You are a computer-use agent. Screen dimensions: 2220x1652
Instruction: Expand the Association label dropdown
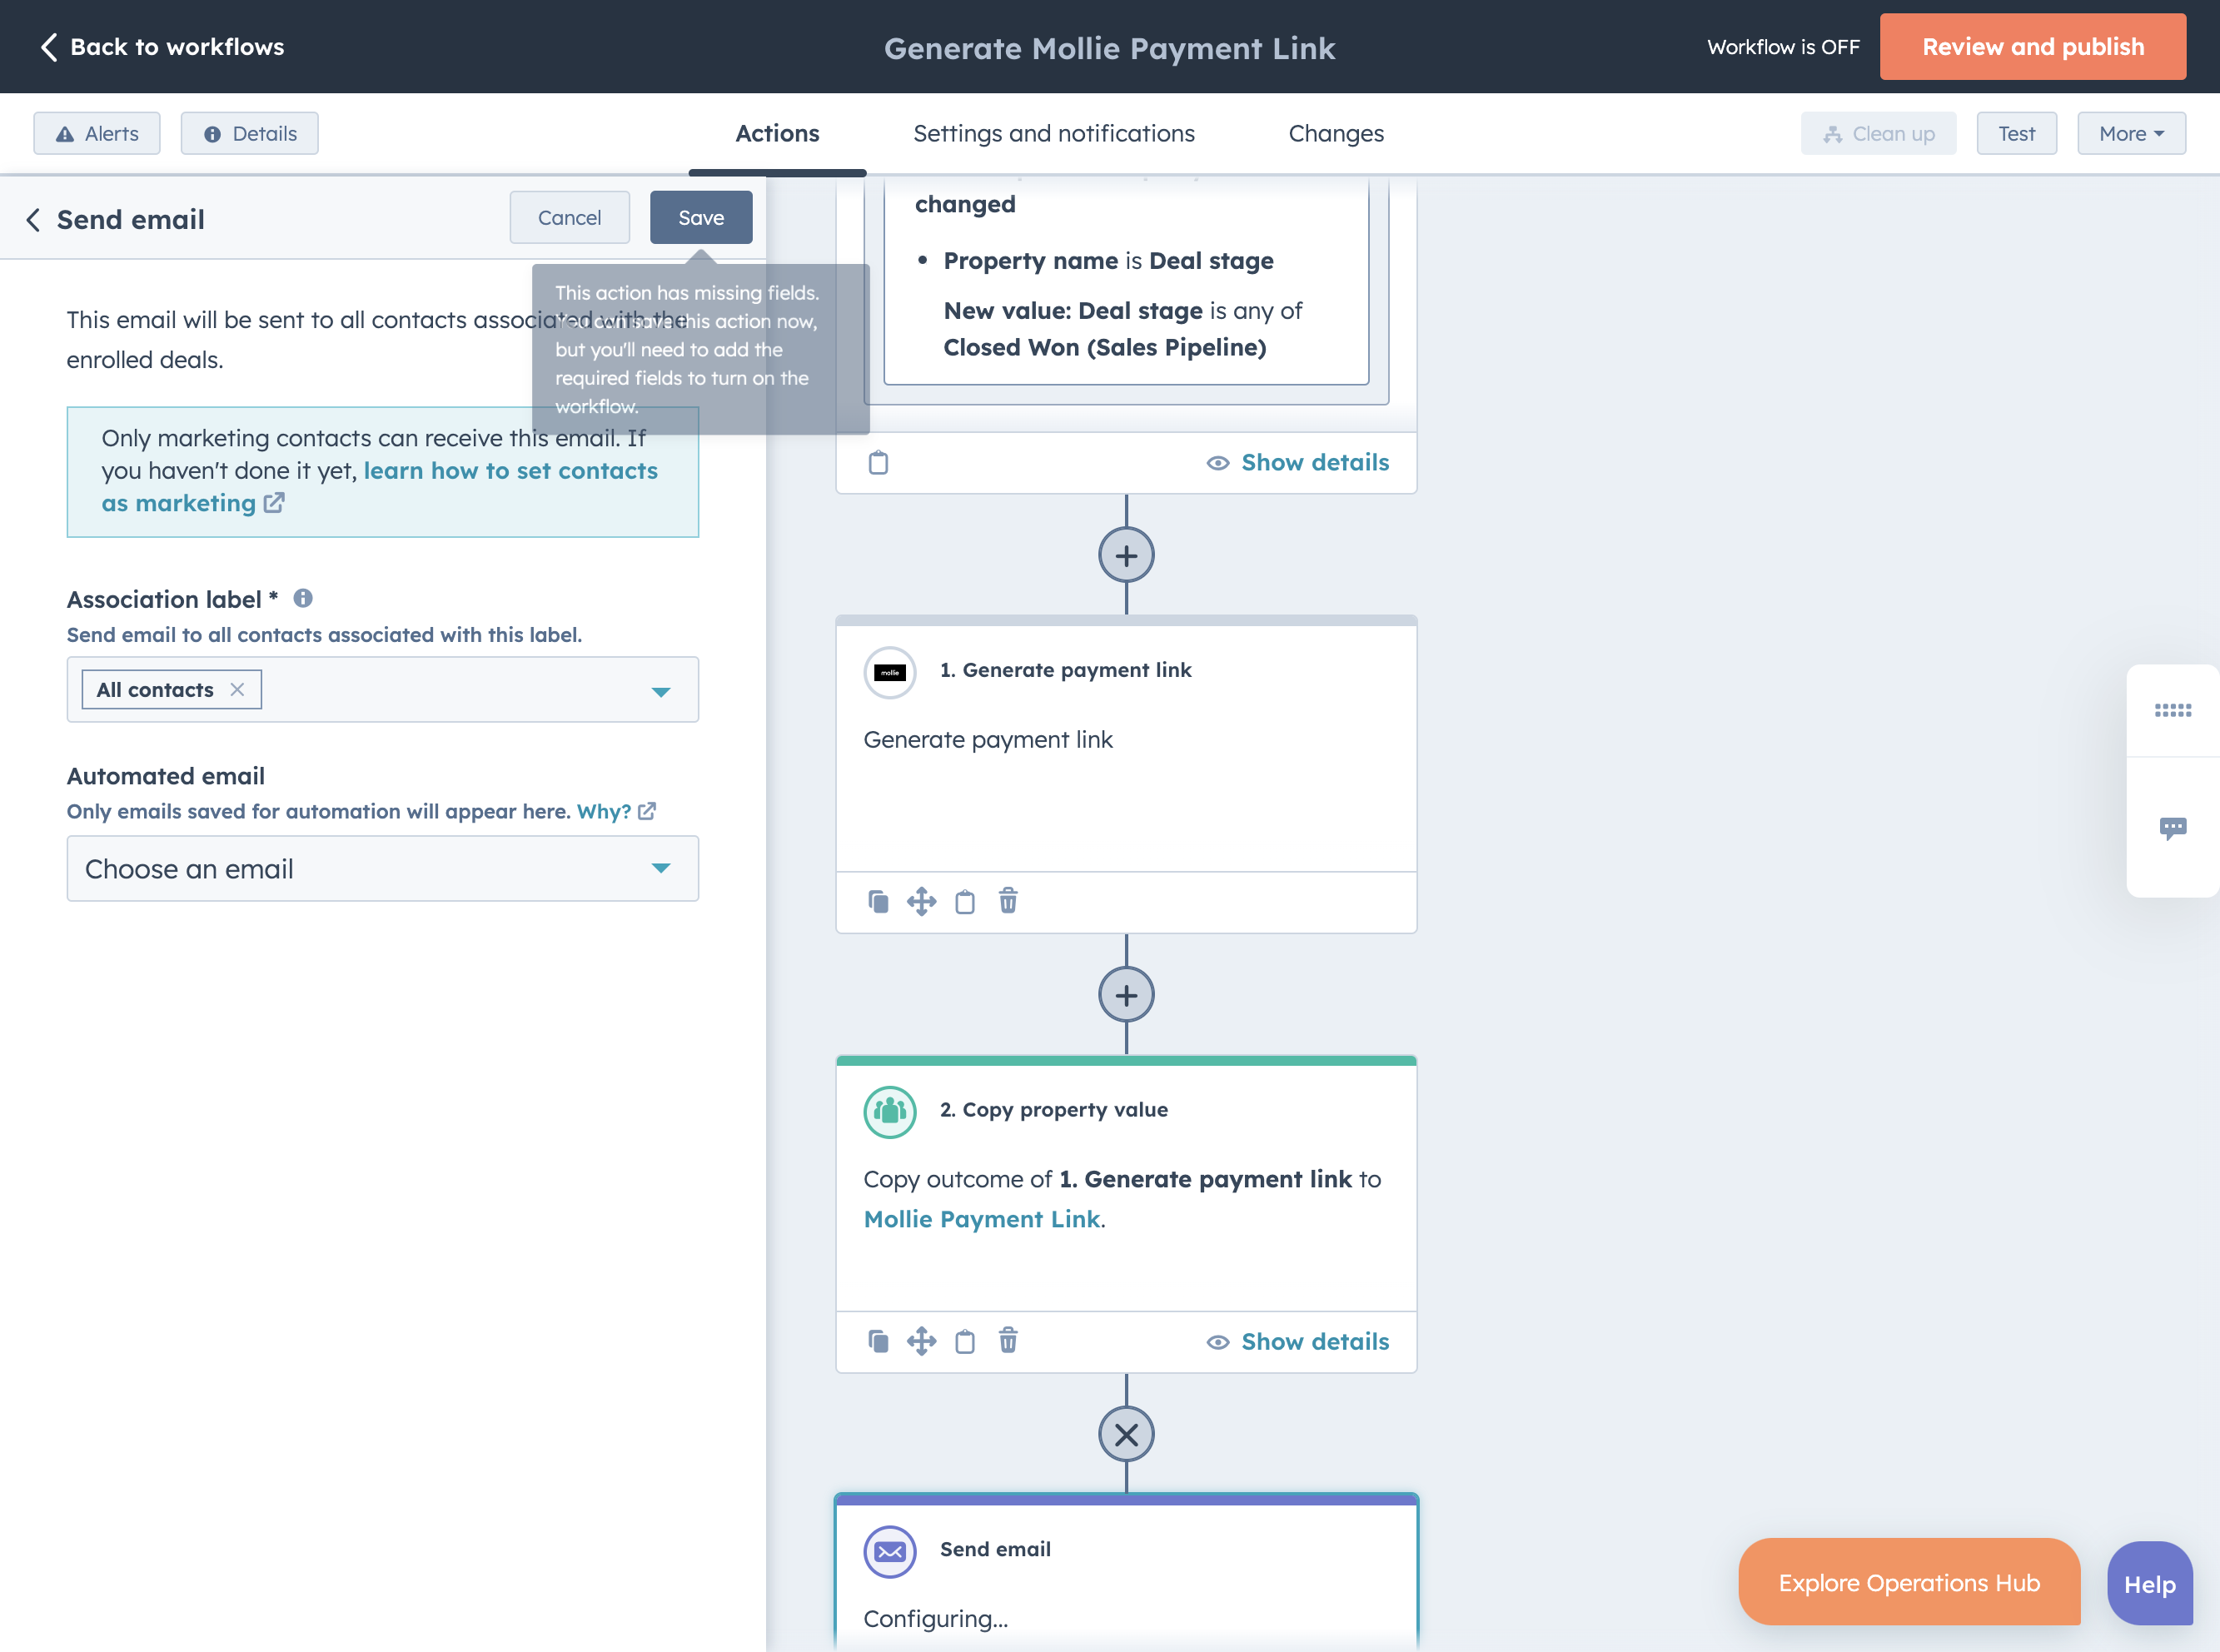[x=661, y=691]
